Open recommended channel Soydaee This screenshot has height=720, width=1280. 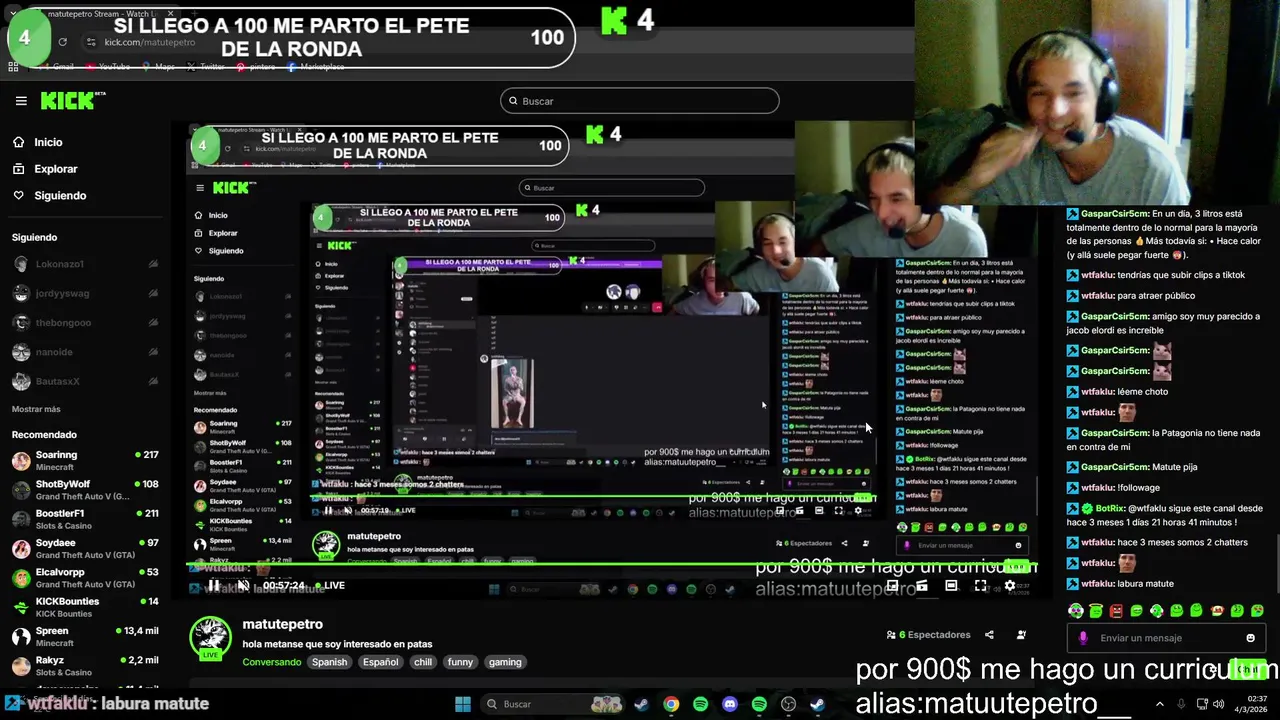click(x=85, y=548)
